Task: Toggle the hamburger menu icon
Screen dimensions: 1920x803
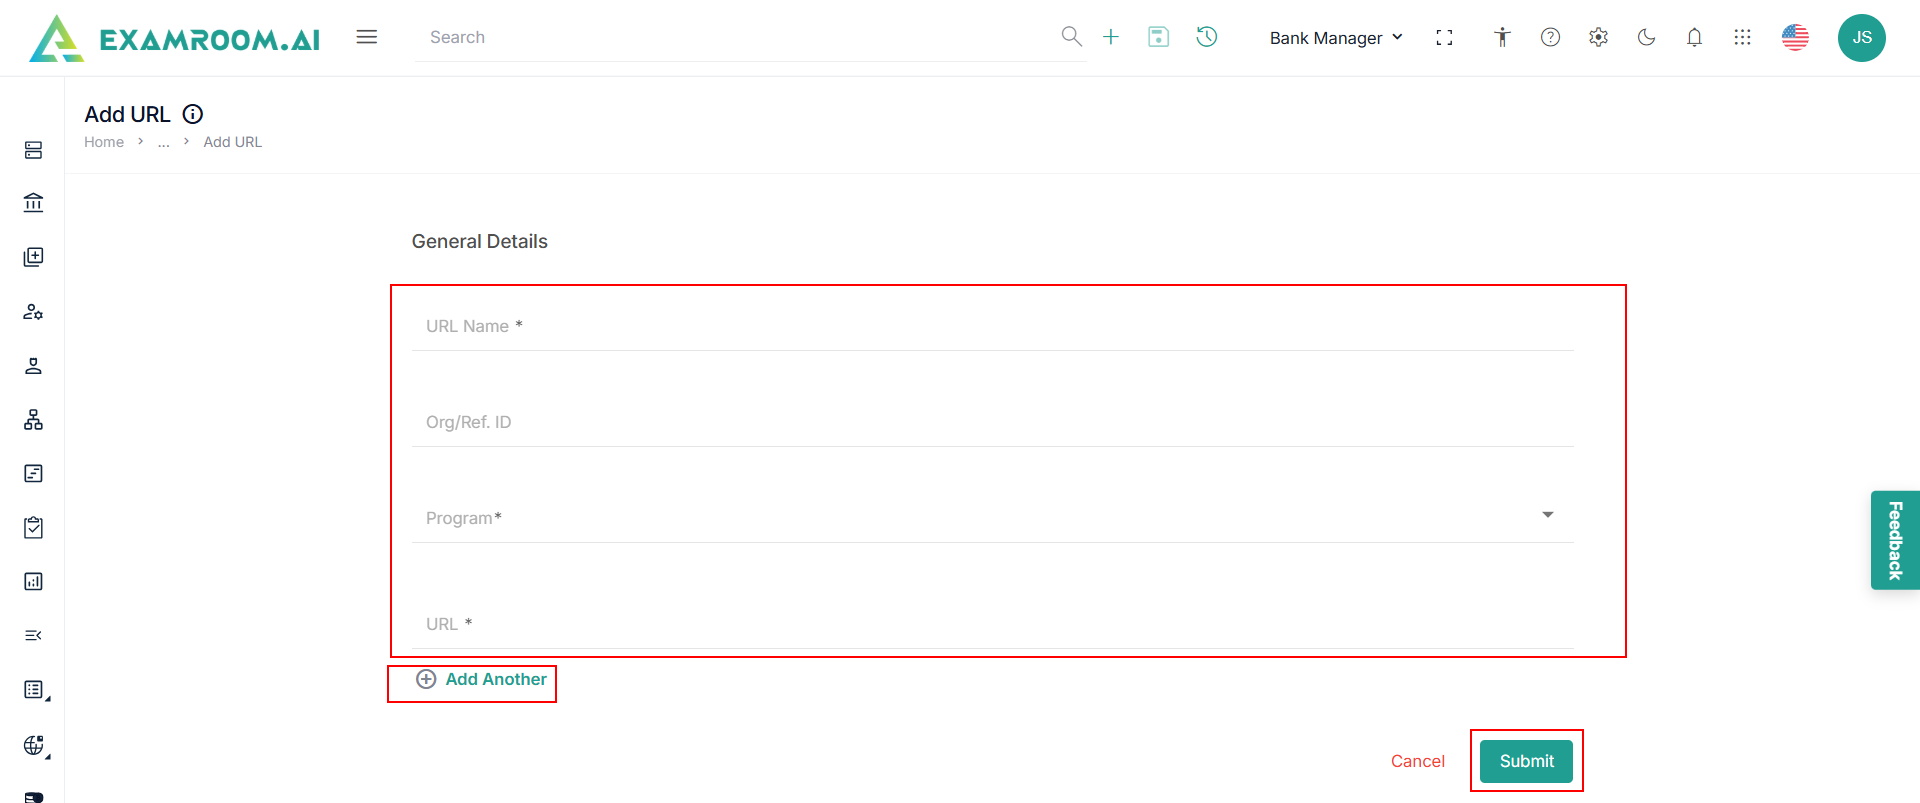Action: point(367,37)
